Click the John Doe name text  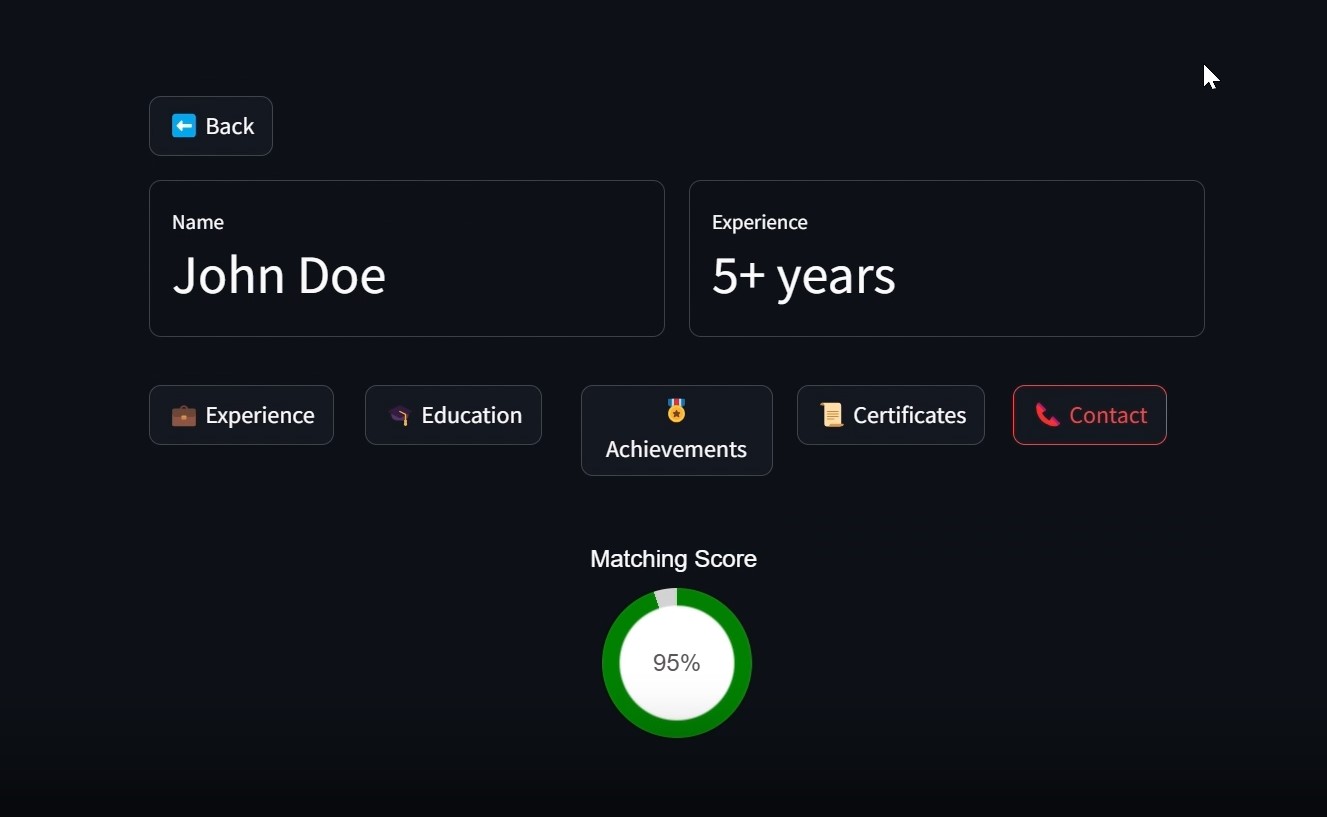pos(279,275)
